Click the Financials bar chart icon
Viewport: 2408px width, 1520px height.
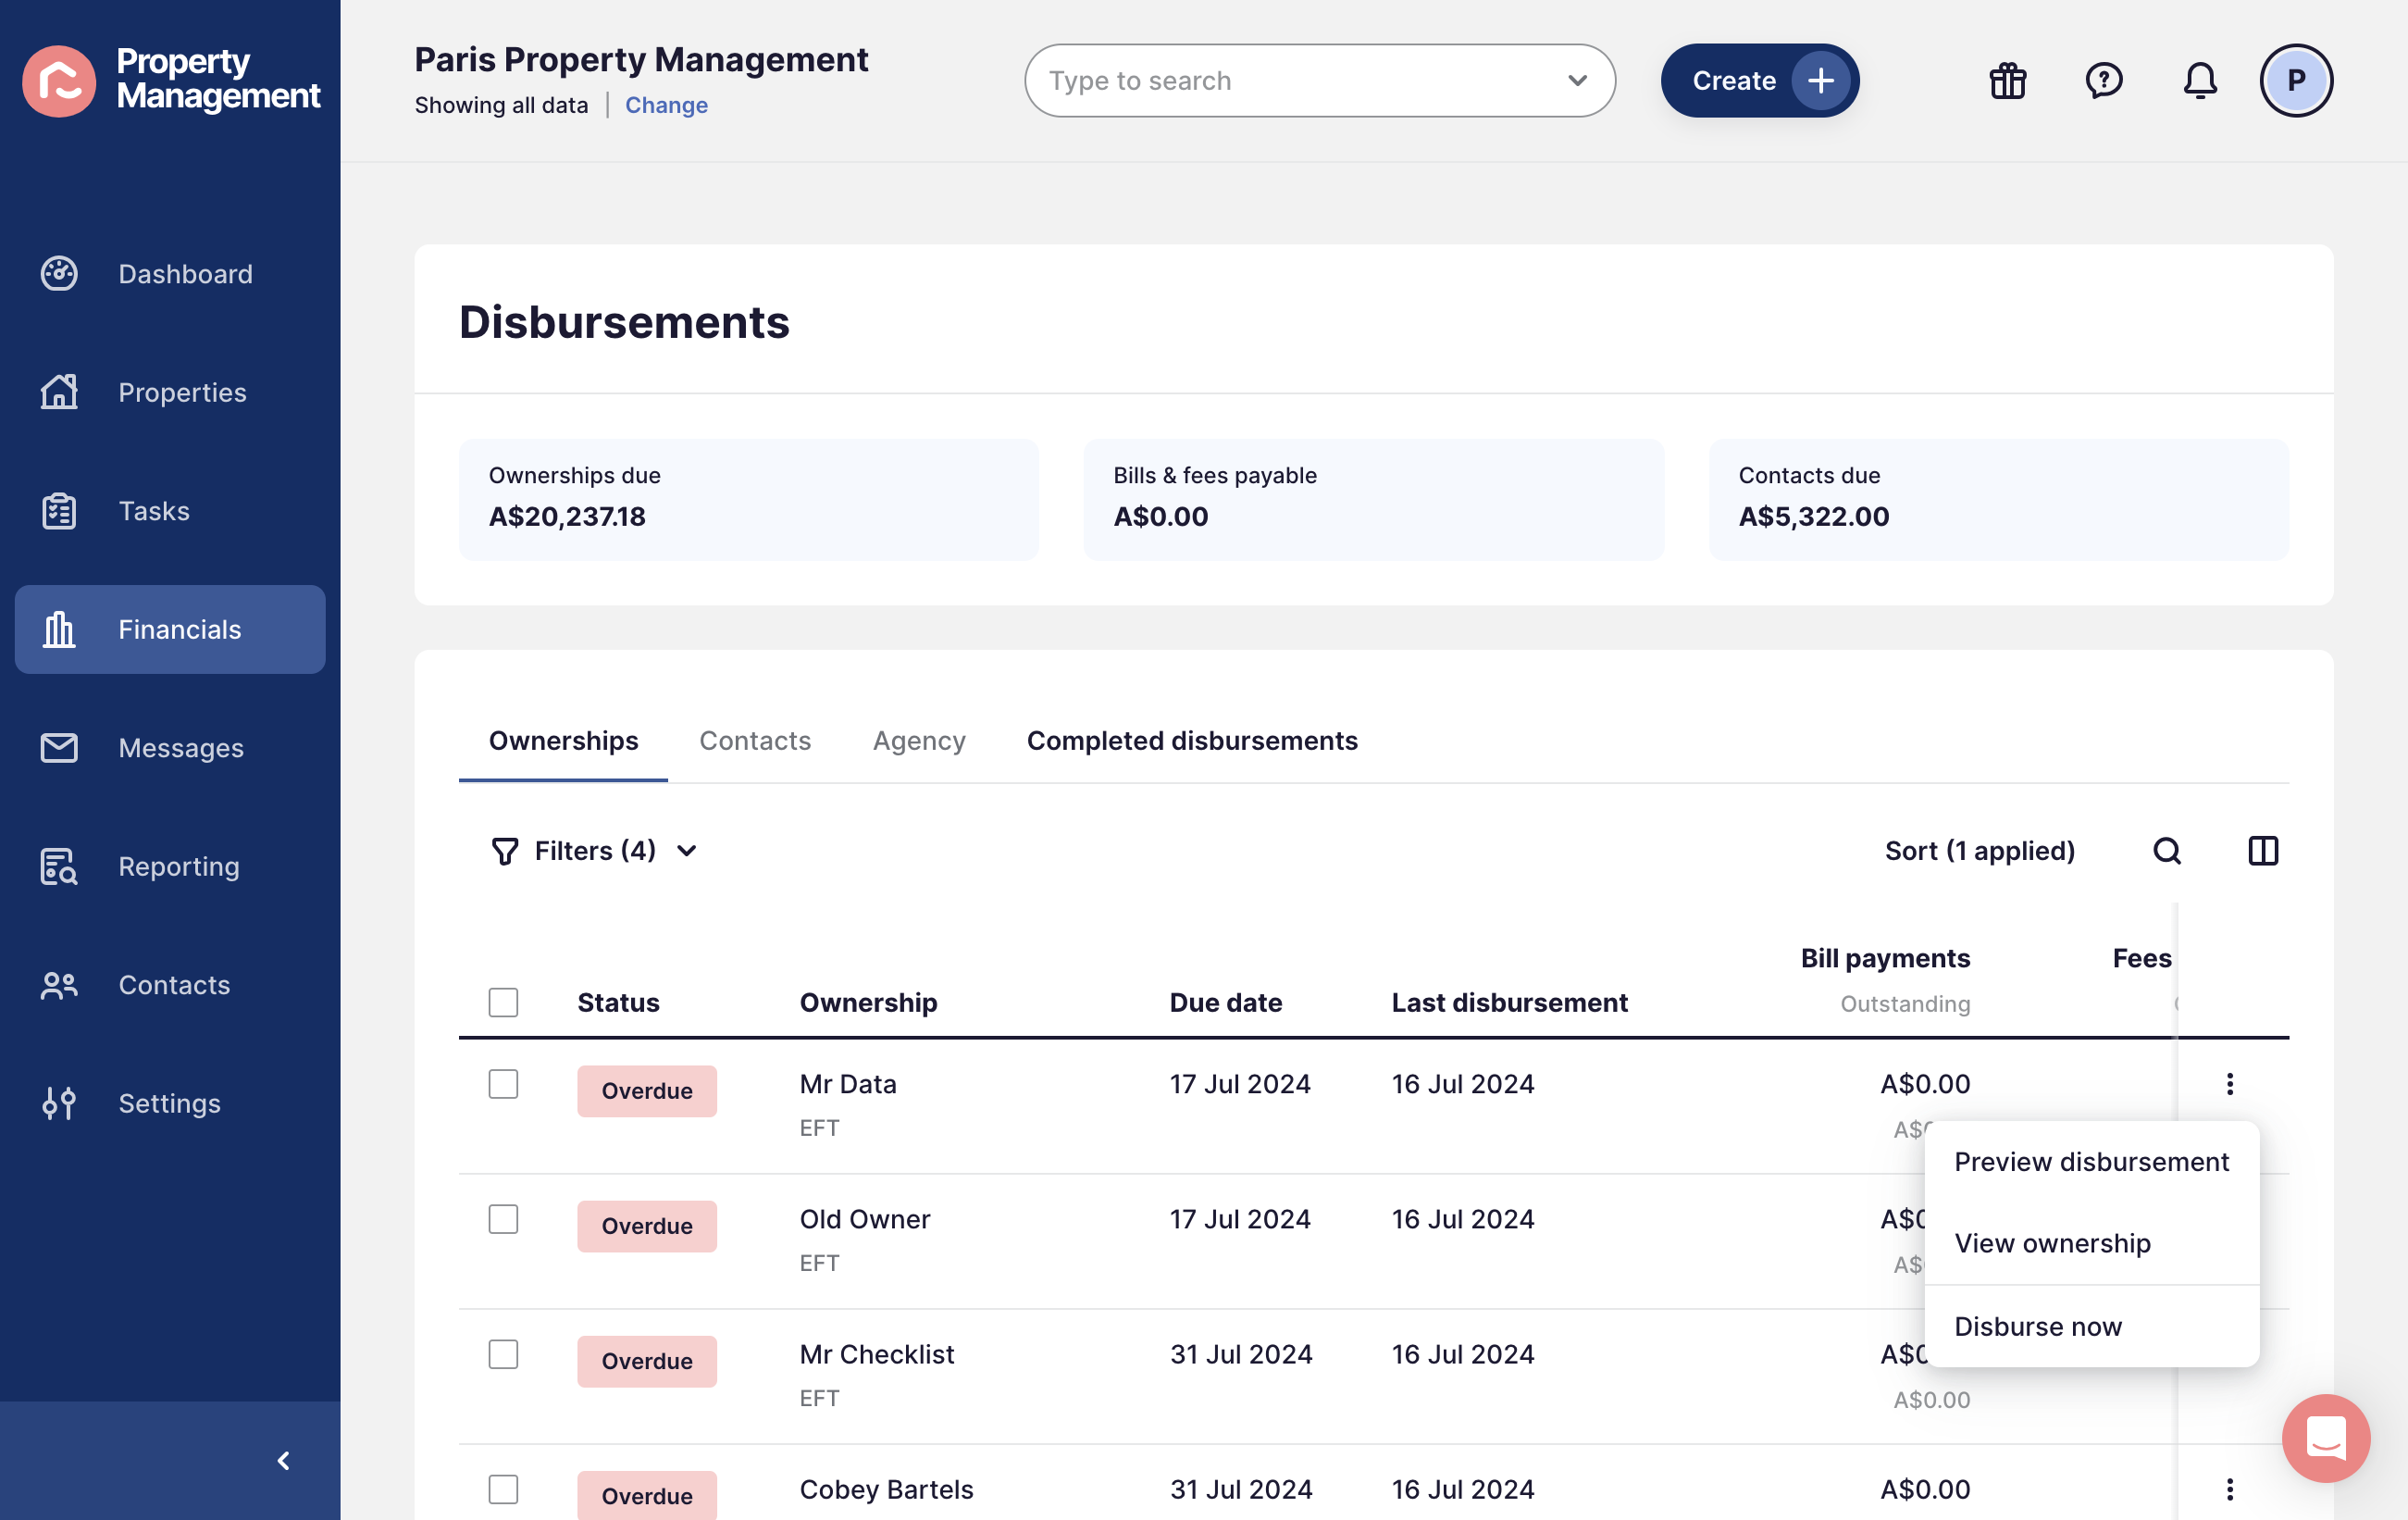click(59, 629)
